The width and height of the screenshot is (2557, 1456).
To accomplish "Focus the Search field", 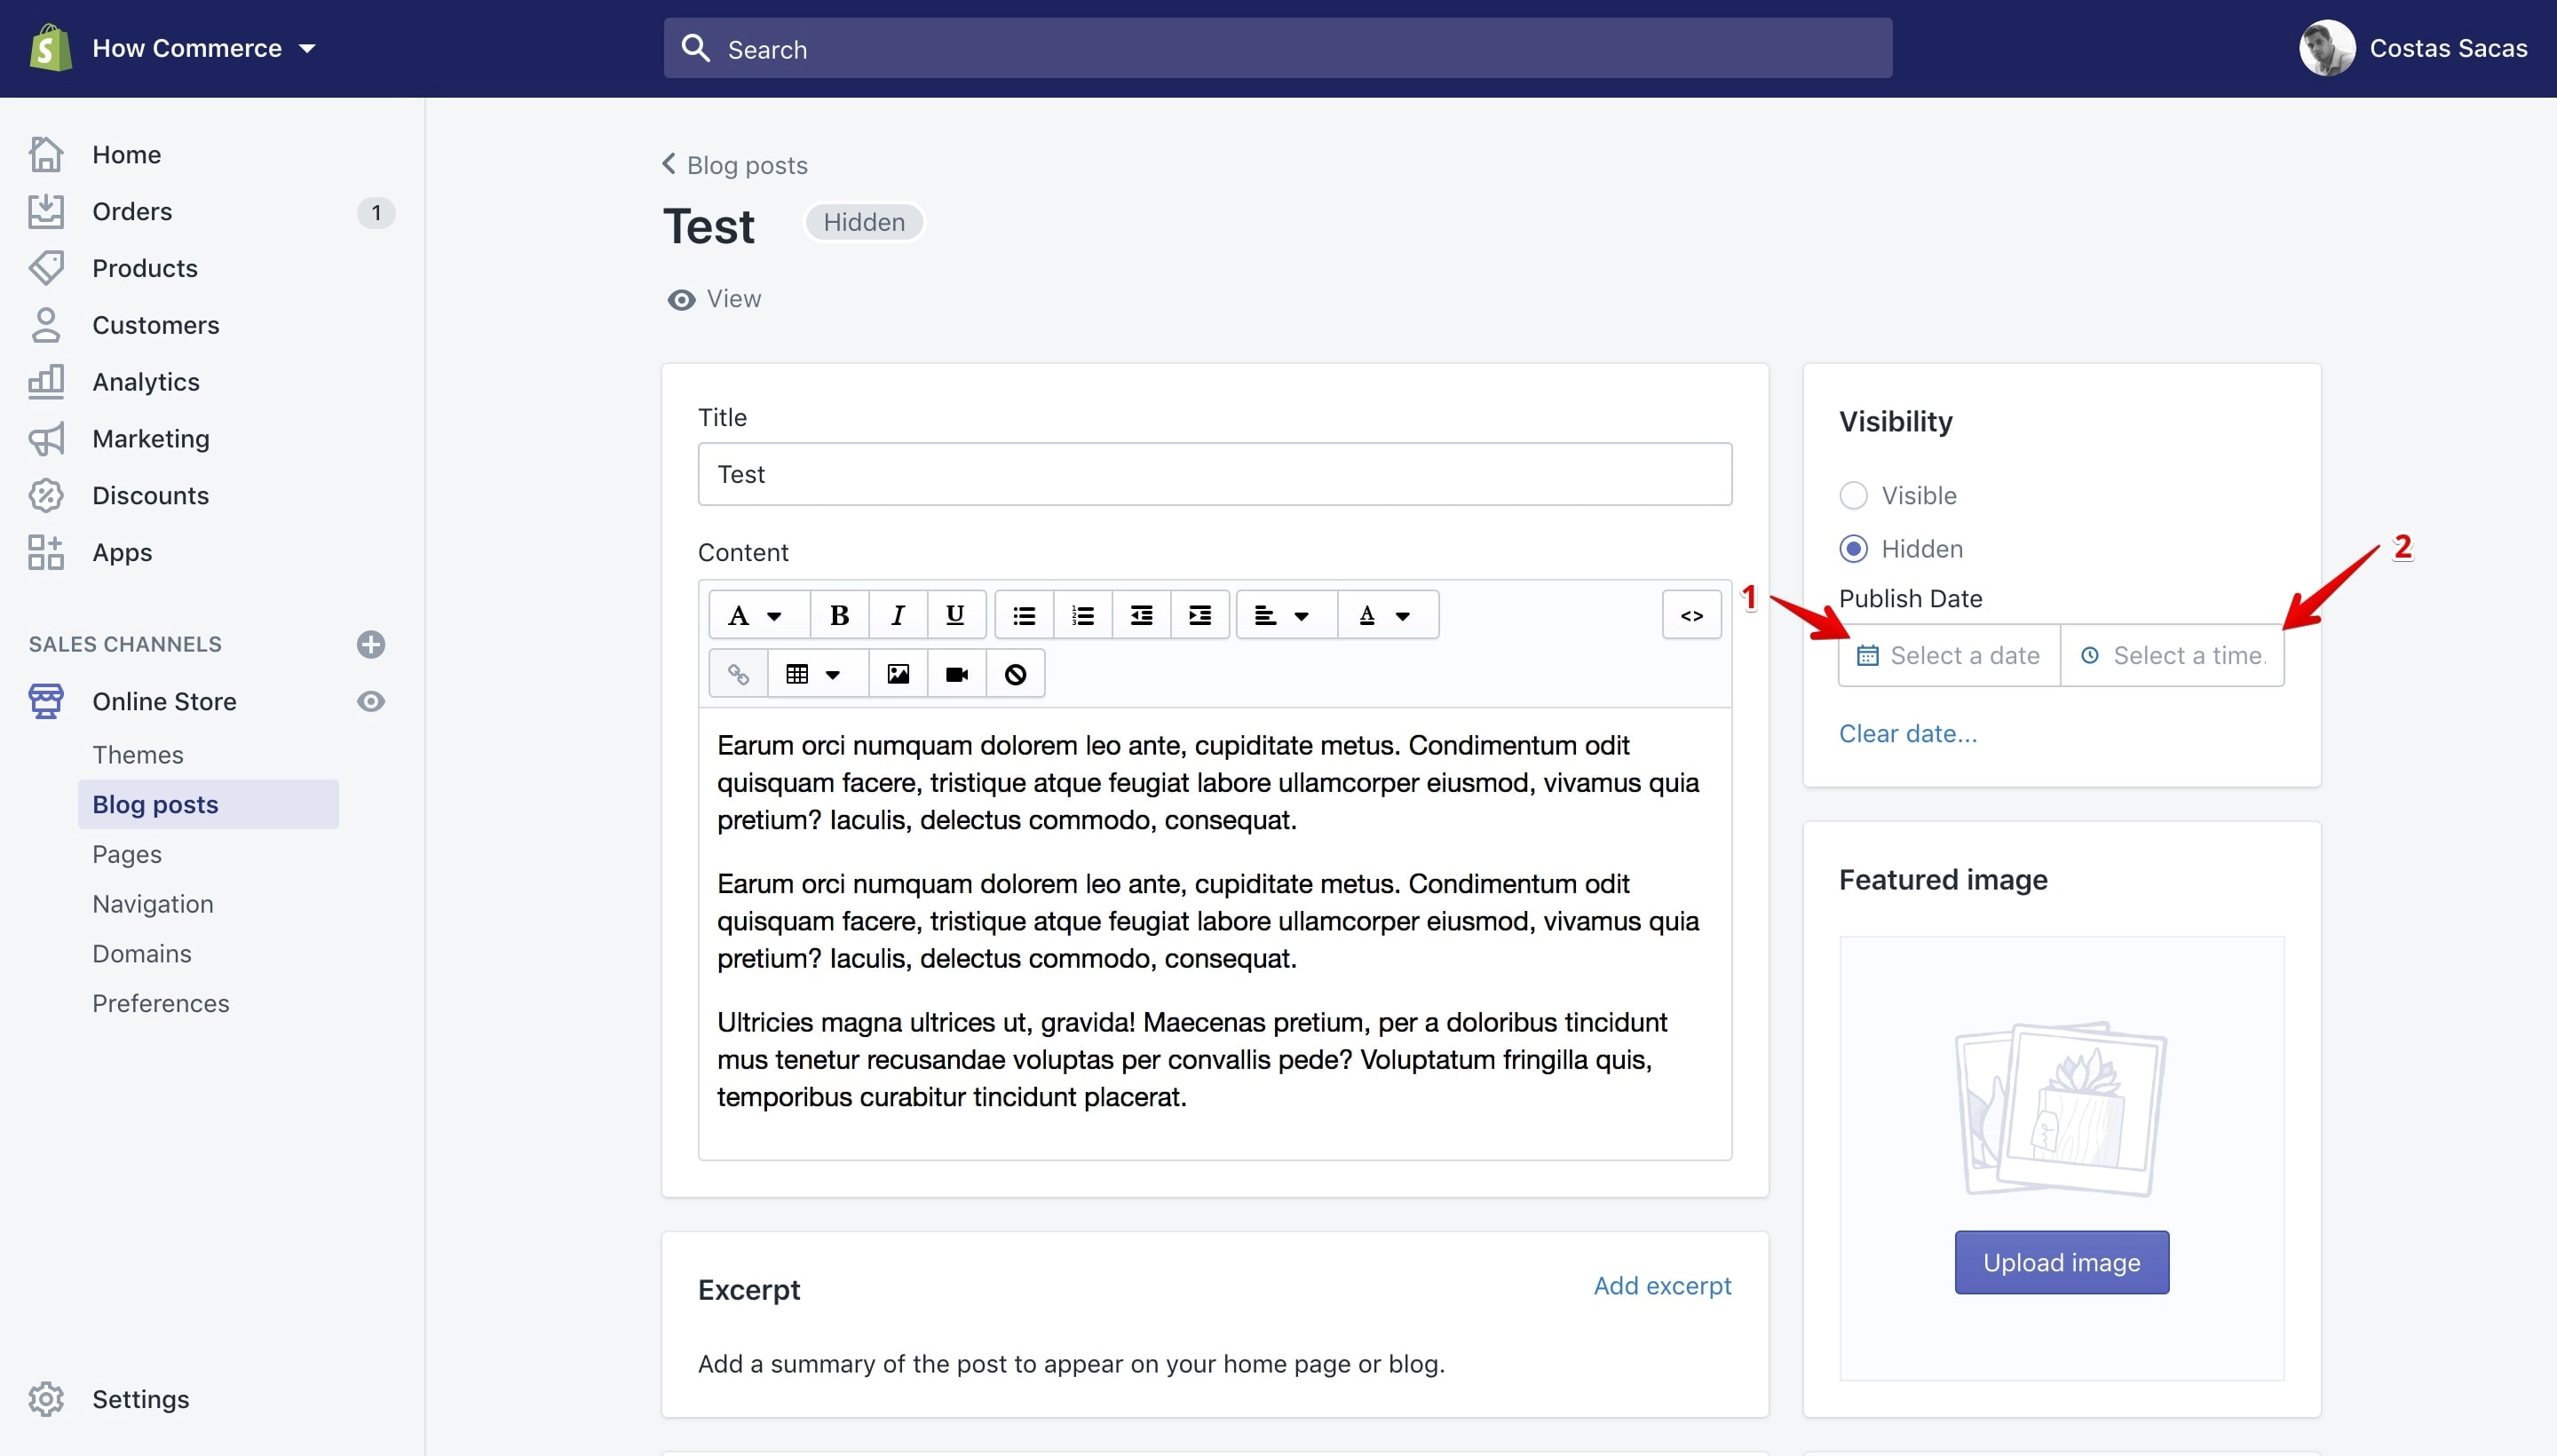I will coord(1277,48).
